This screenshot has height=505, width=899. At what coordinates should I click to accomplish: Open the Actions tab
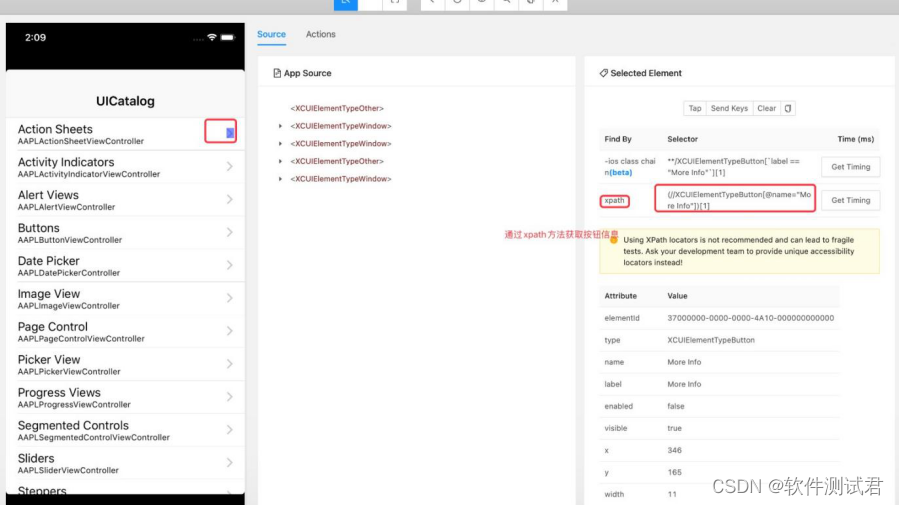pos(320,34)
